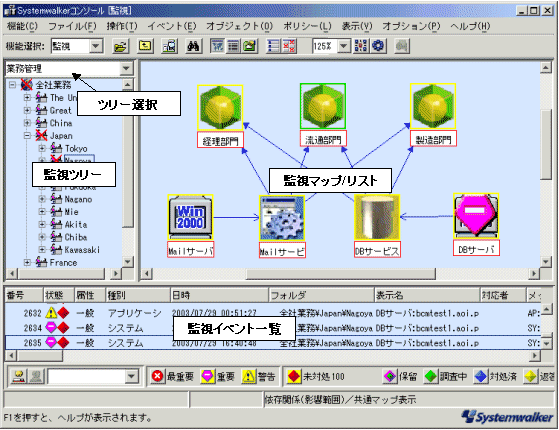The image size is (559, 430).
Task: Select event row 2632
Action: point(273,313)
